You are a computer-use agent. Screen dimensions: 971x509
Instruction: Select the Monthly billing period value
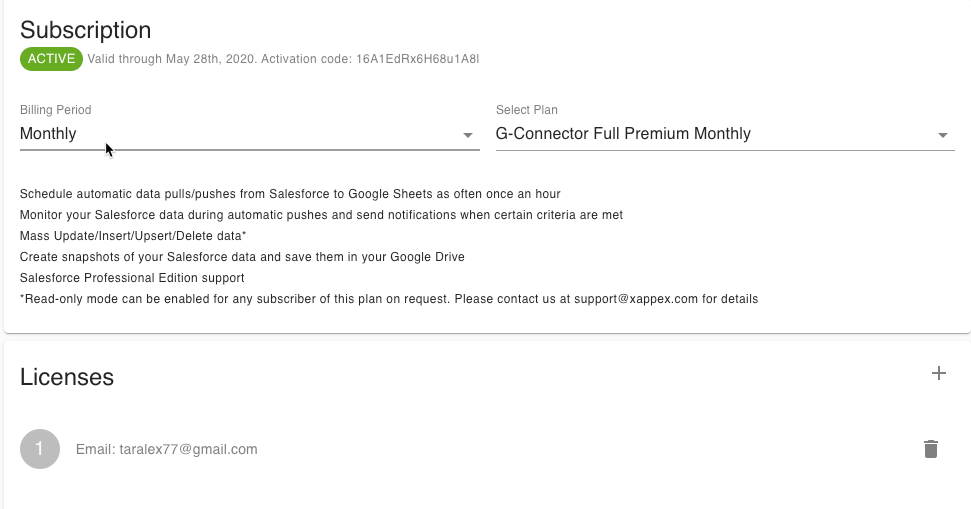tap(48, 134)
